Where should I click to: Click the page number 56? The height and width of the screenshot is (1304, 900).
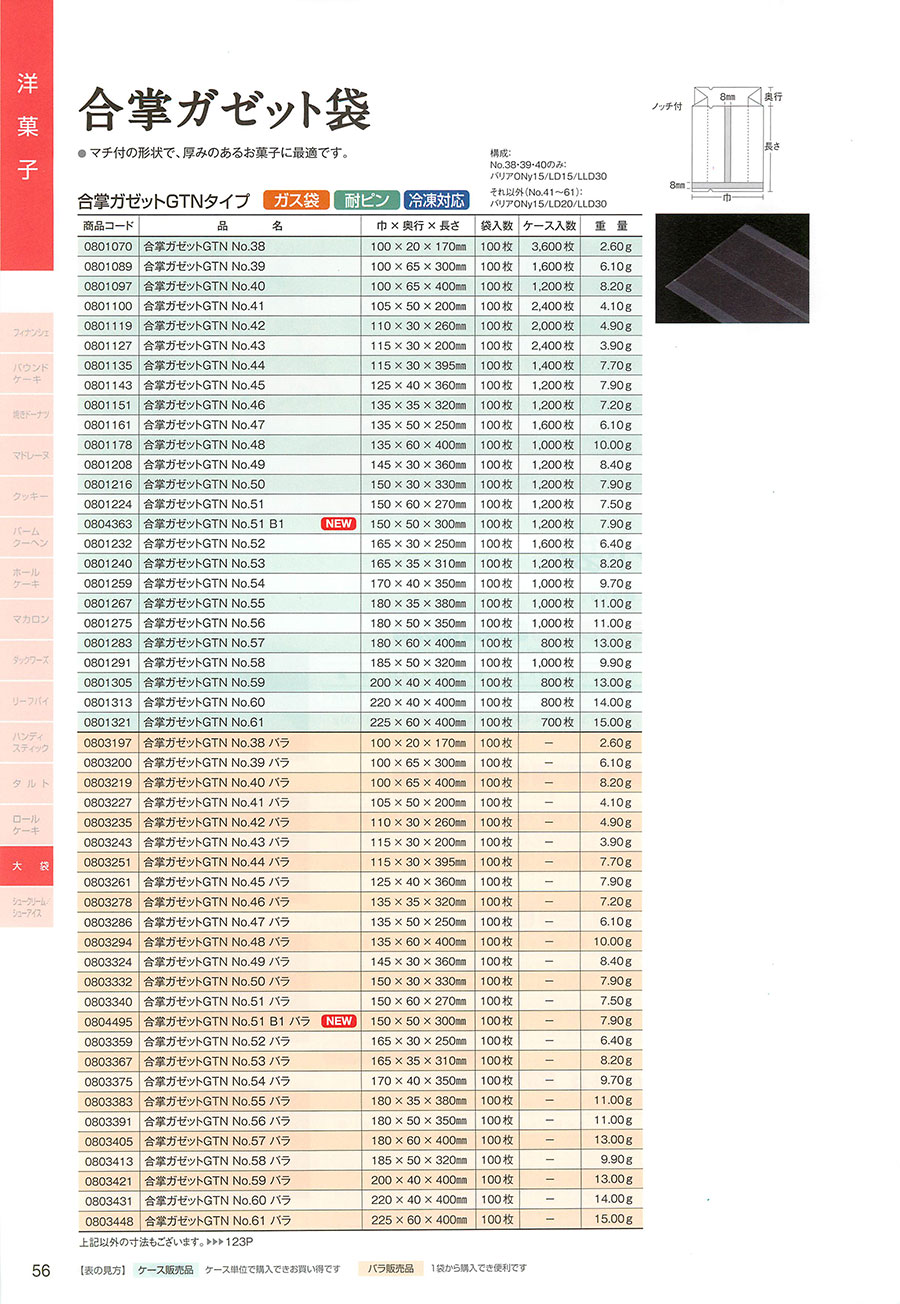tap(41, 1271)
